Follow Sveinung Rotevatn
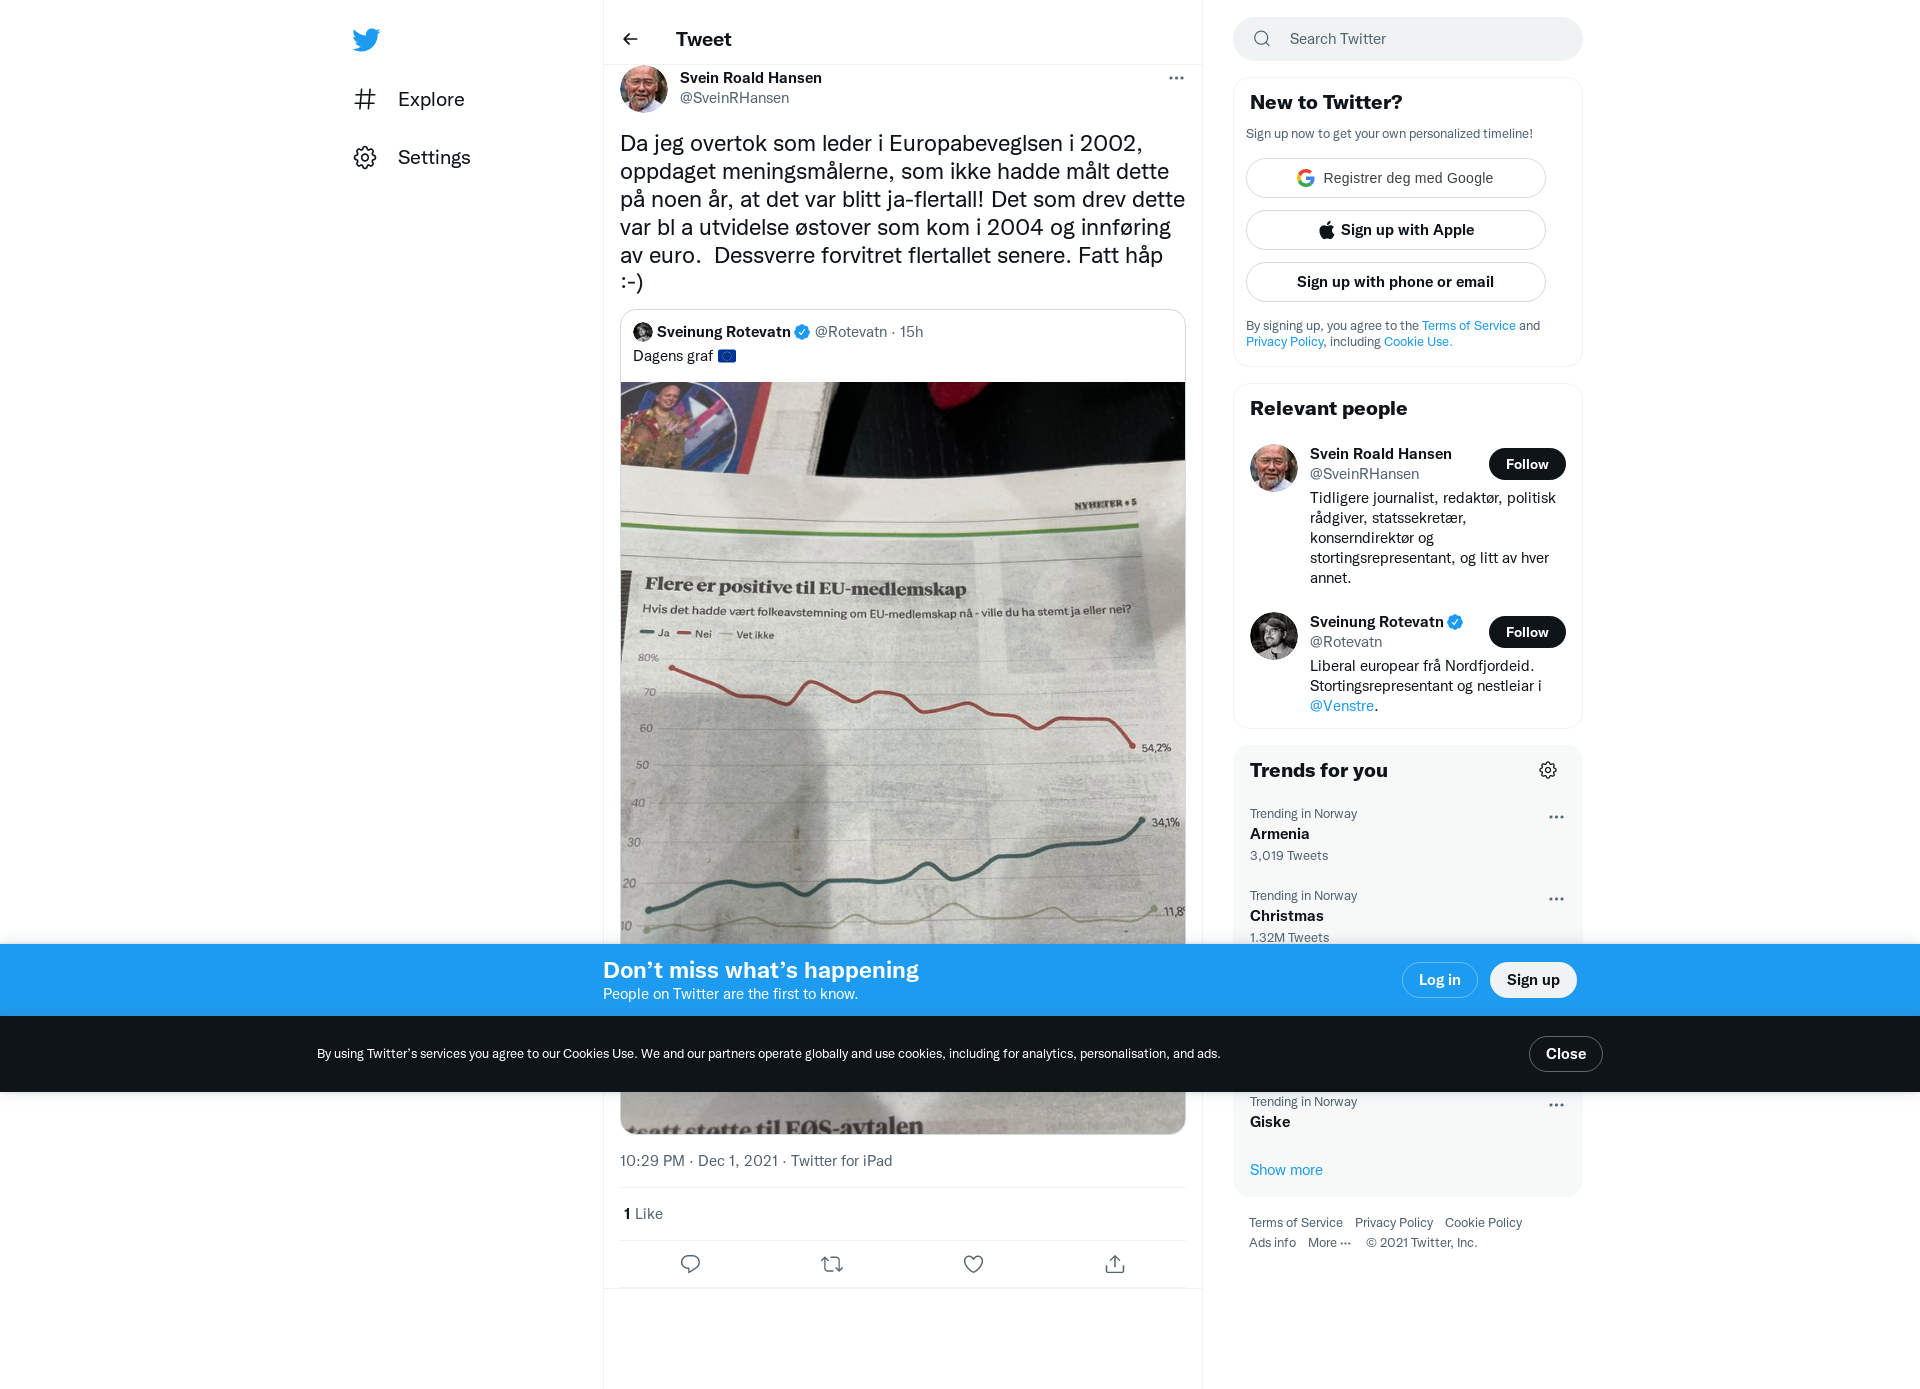Viewport: 1920px width, 1389px height. pos(1527,632)
